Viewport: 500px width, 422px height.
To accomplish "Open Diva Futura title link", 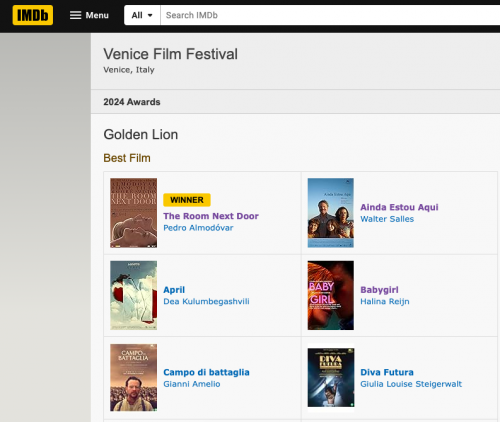I will [387, 372].
